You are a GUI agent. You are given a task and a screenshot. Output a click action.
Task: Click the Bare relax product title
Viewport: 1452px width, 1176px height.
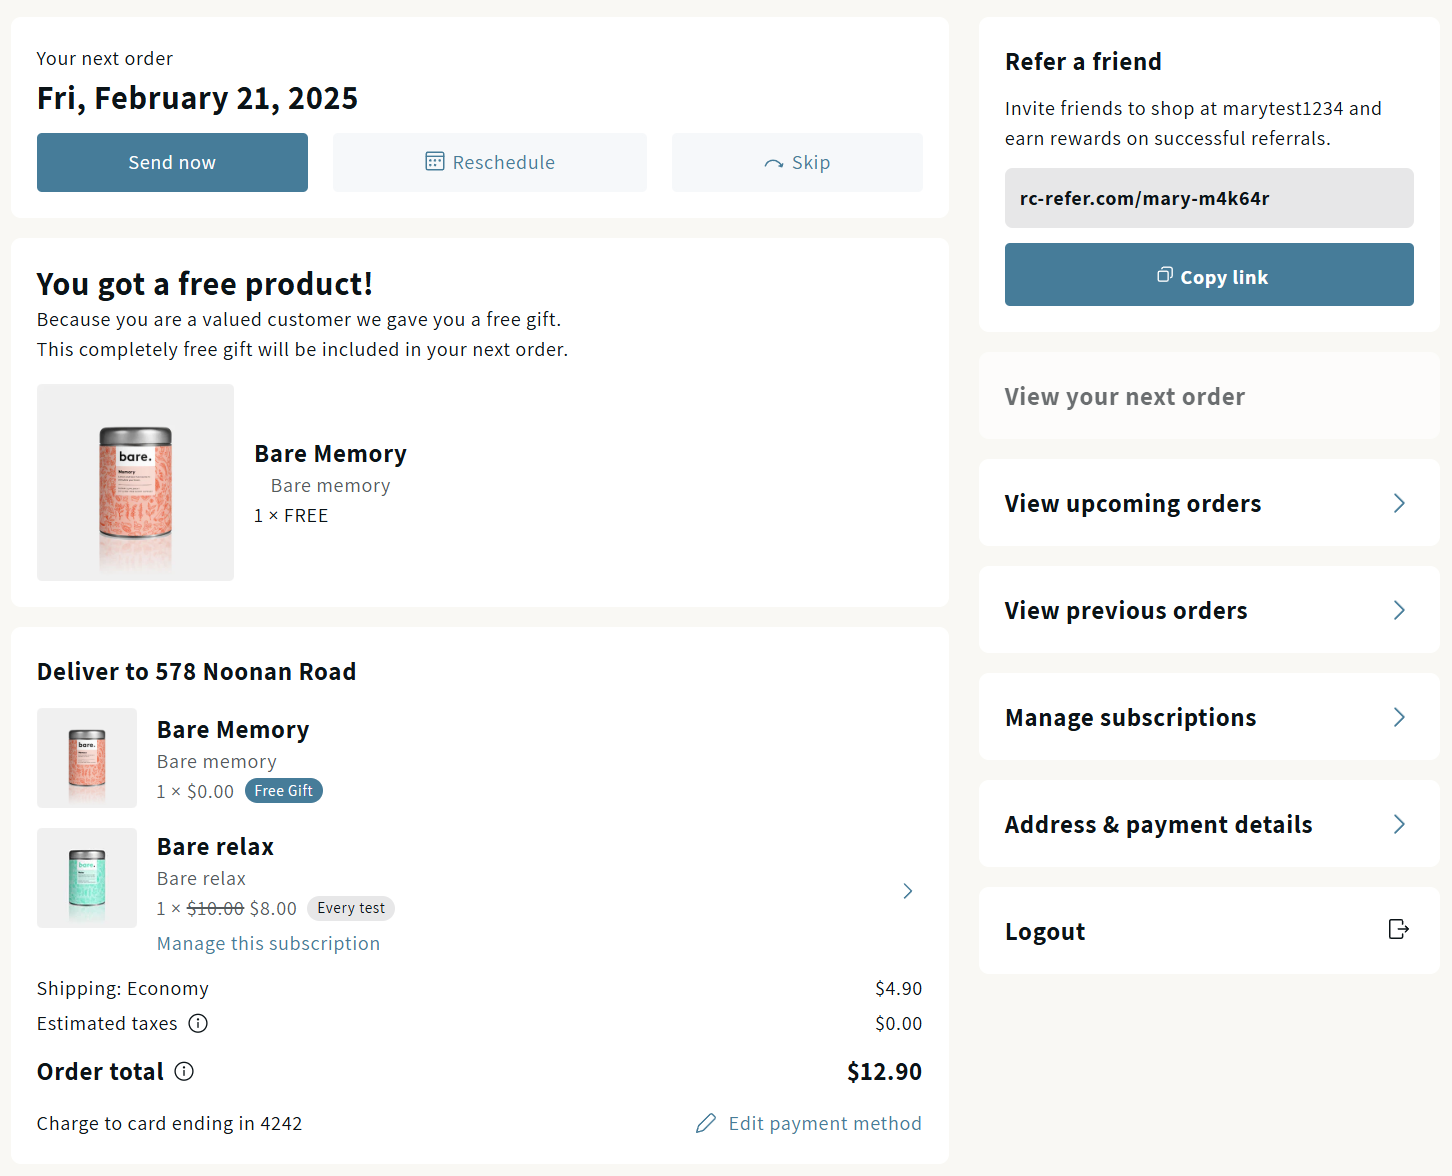pyautogui.click(x=215, y=846)
